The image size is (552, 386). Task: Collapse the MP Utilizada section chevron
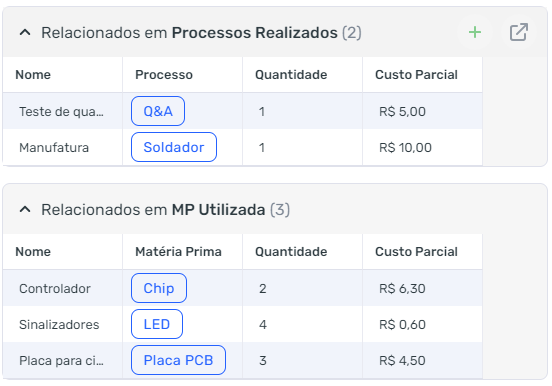click(x=25, y=210)
